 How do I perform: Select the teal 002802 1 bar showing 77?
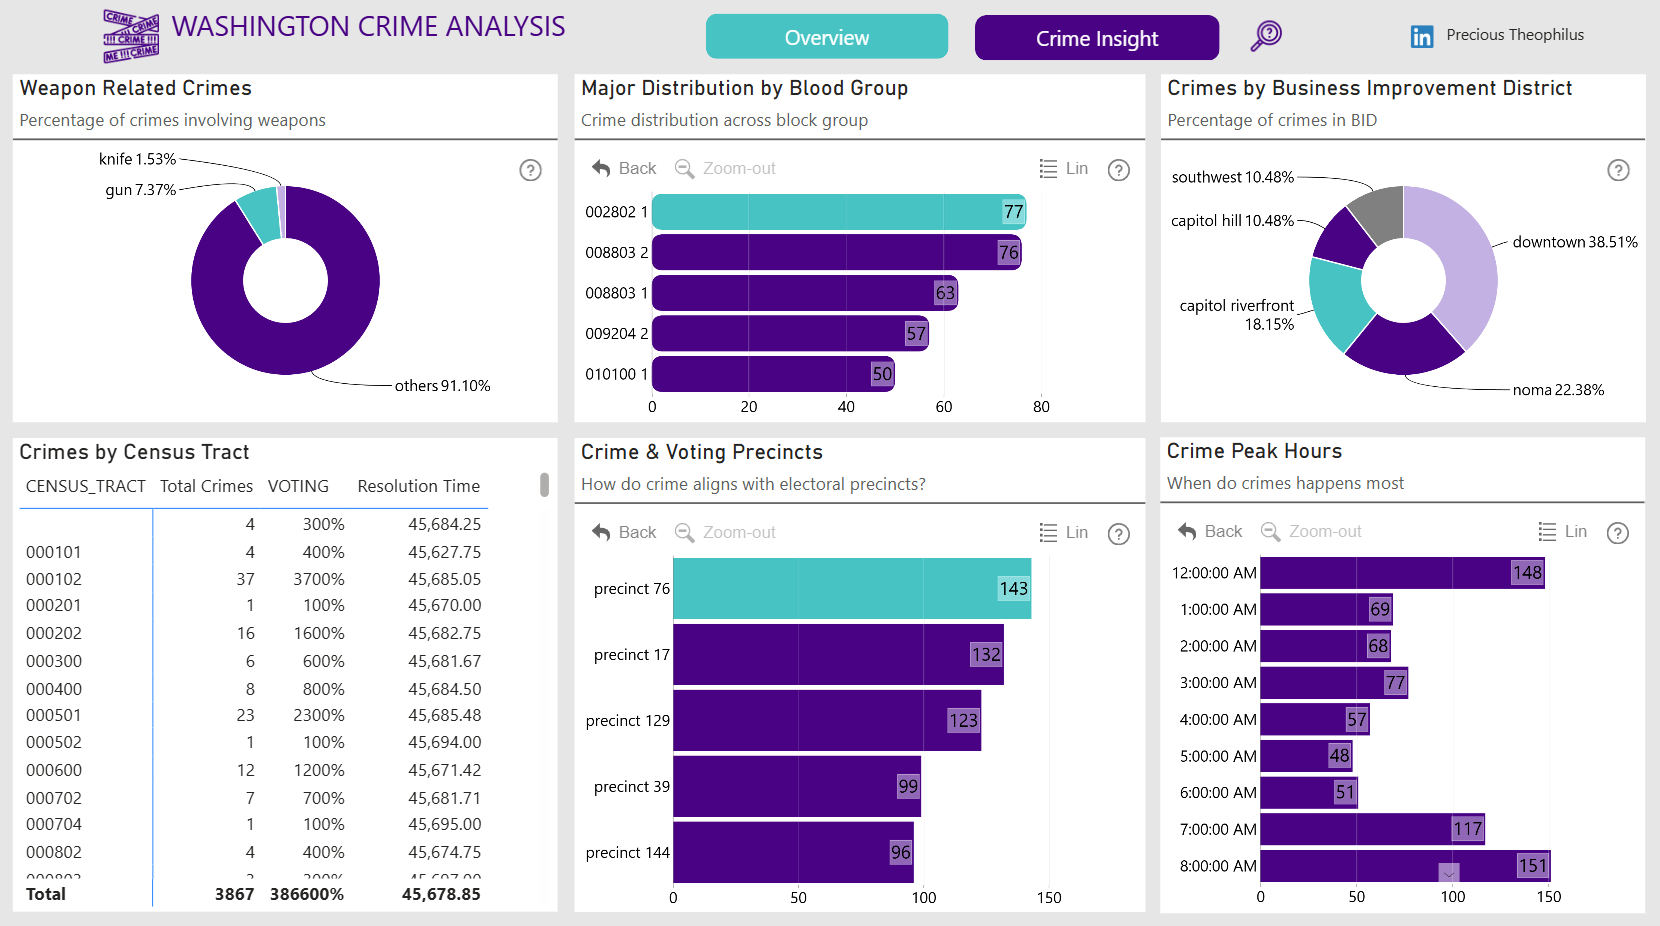(x=839, y=212)
